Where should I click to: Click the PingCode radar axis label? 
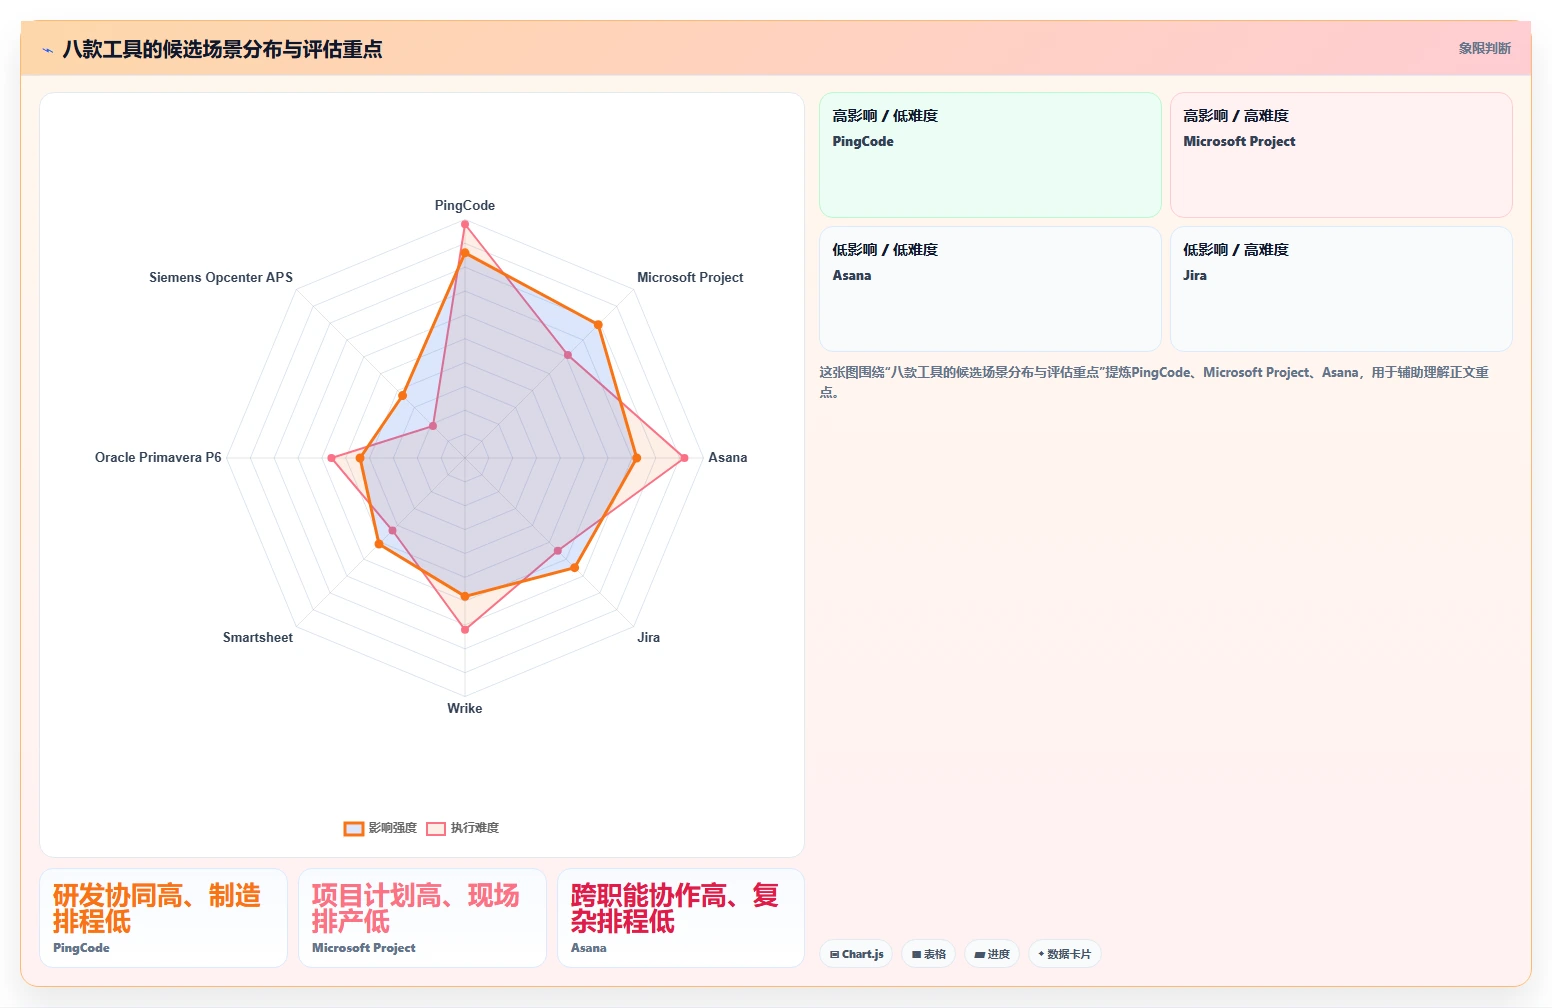[x=465, y=205]
